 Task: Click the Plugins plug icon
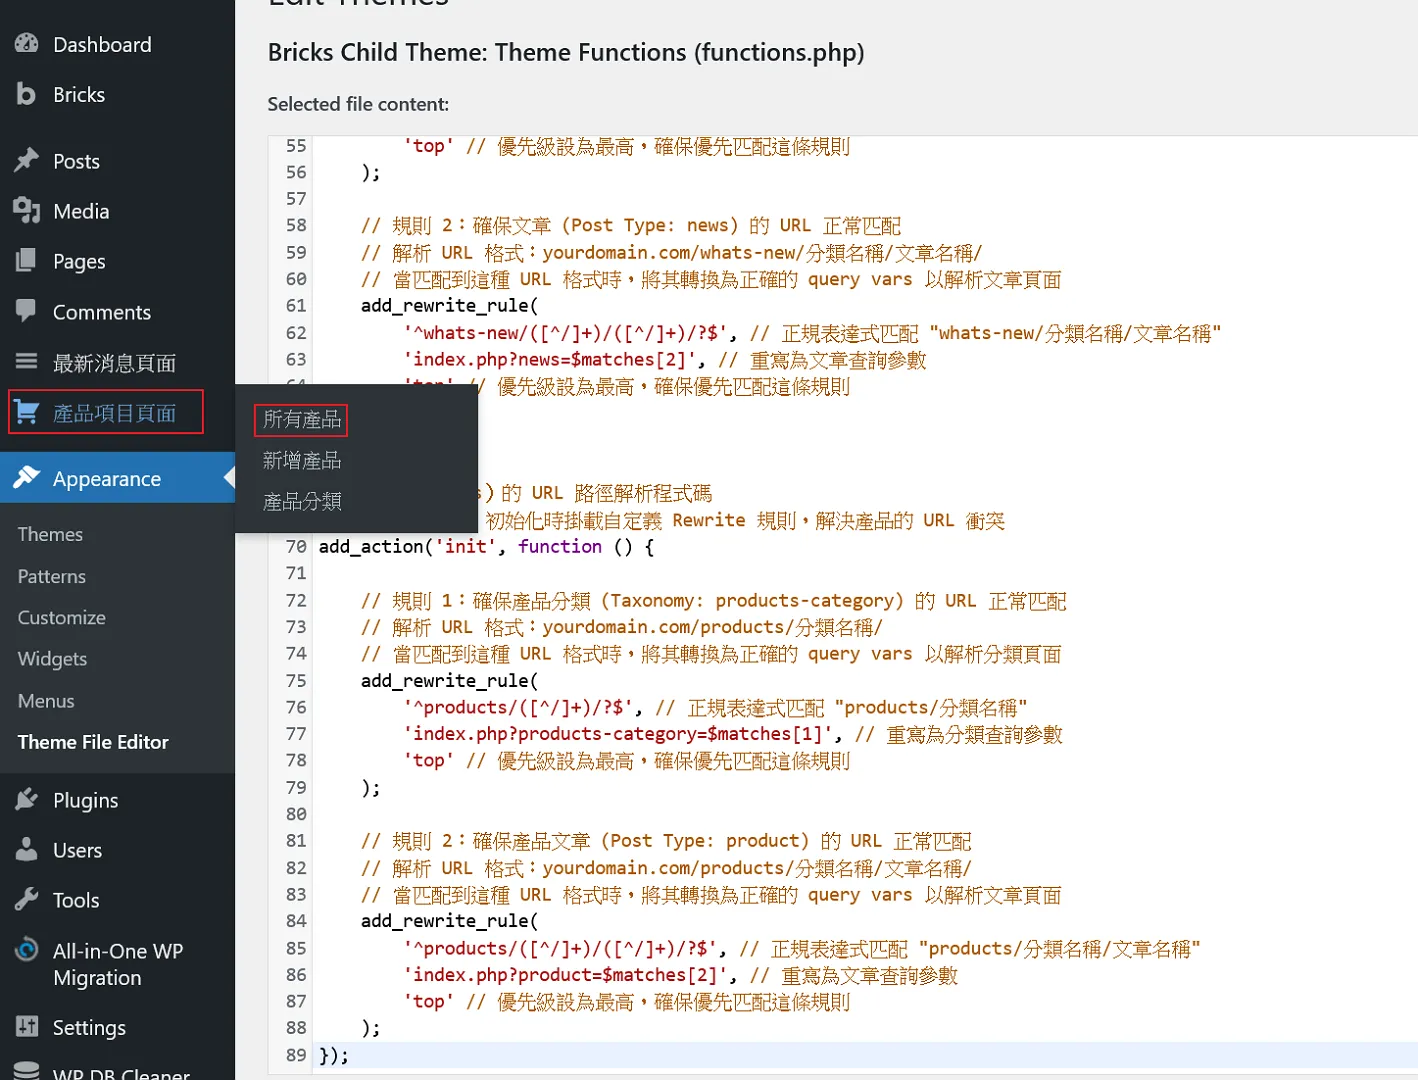tap(27, 800)
